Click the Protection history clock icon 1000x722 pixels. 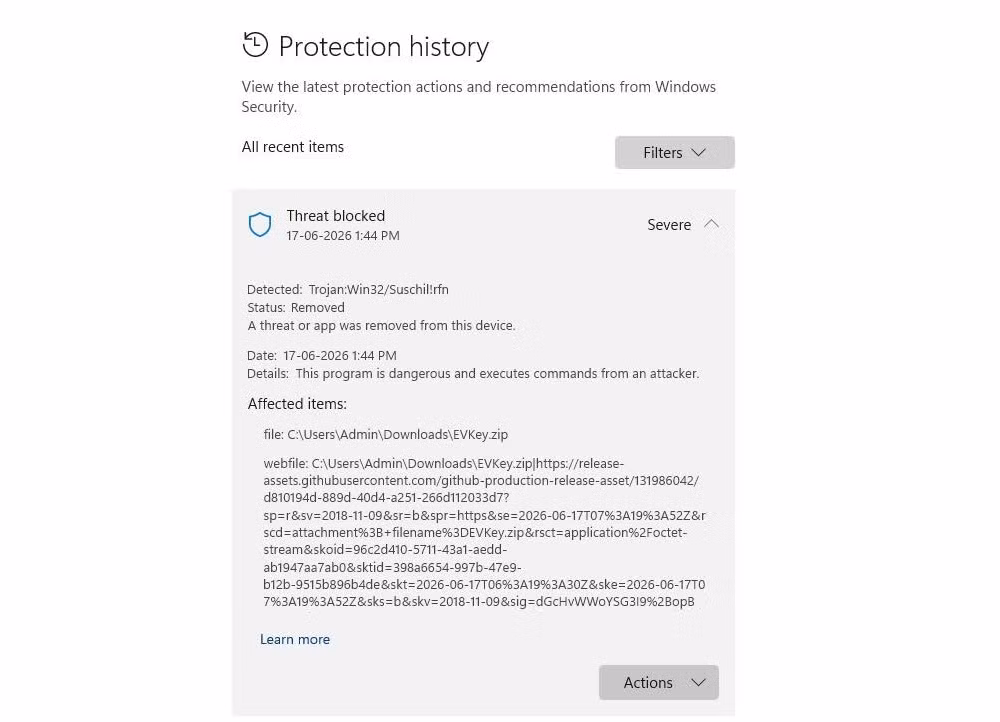click(255, 45)
